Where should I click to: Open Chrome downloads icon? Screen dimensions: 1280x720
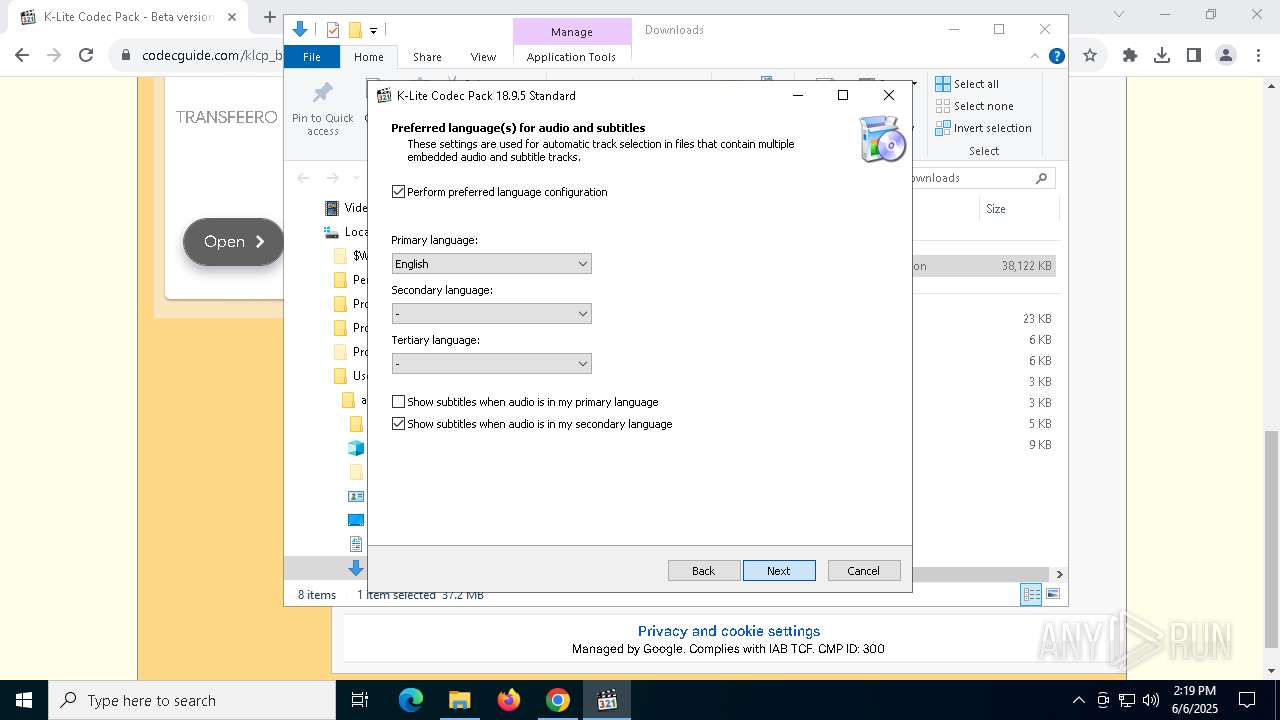click(1162, 56)
